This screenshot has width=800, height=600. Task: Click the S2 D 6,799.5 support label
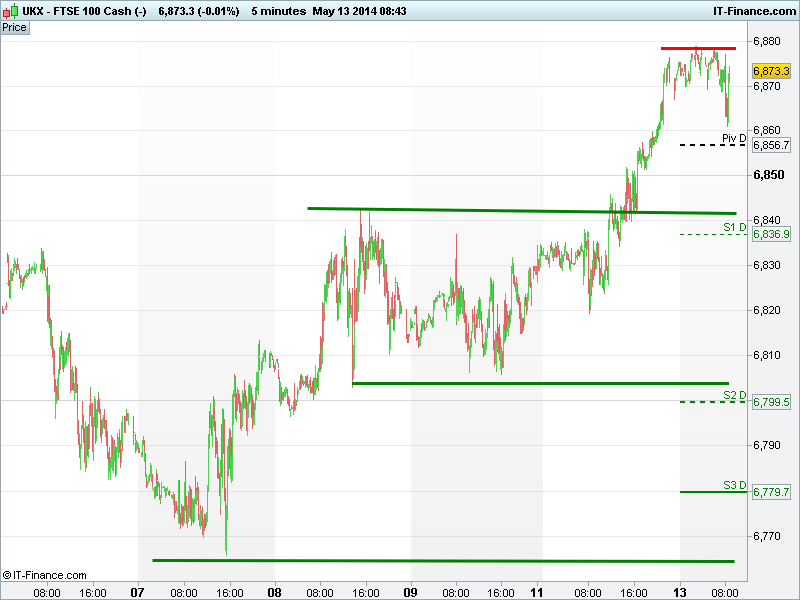[x=771, y=402]
